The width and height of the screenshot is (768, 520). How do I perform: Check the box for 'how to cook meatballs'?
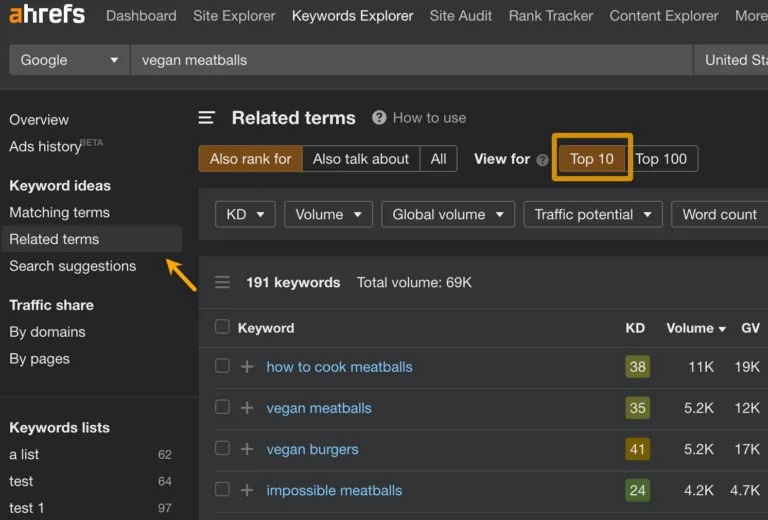222,366
